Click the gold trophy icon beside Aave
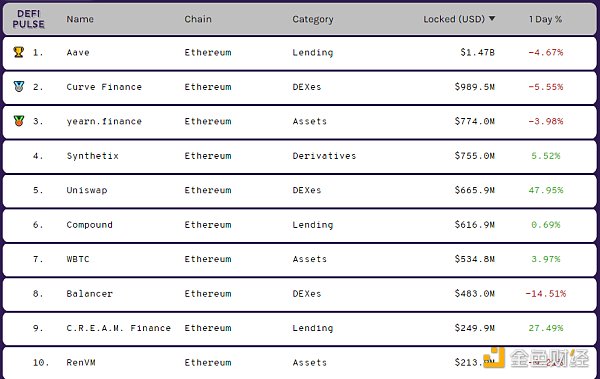 pos(19,52)
